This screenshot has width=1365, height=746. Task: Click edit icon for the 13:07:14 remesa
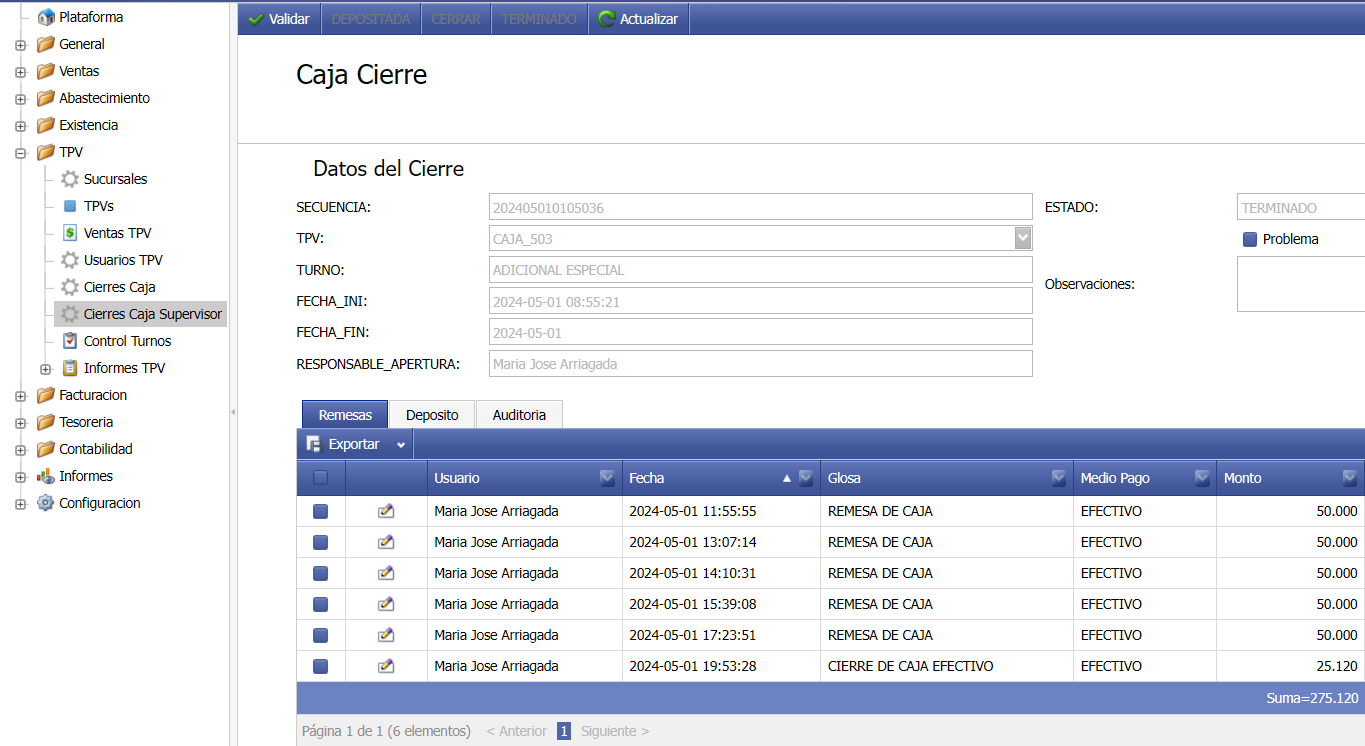pos(386,542)
